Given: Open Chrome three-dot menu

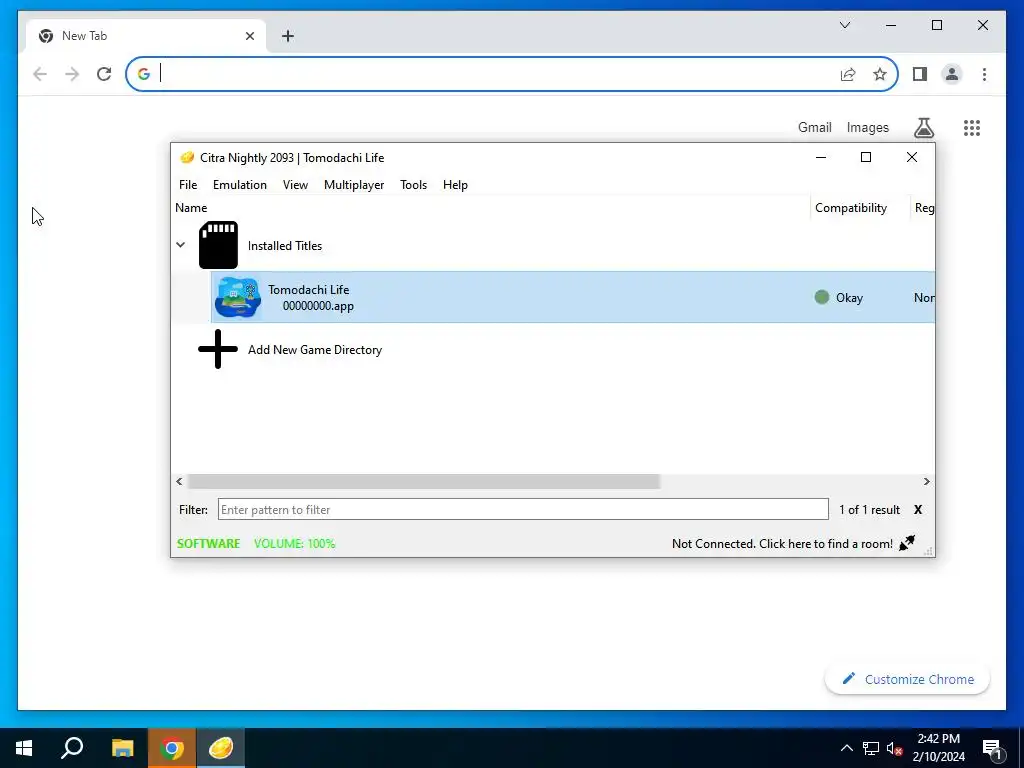Looking at the screenshot, I should point(984,74).
